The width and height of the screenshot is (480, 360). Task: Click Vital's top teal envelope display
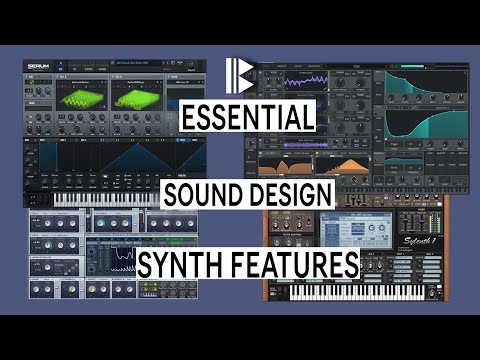tap(426, 82)
